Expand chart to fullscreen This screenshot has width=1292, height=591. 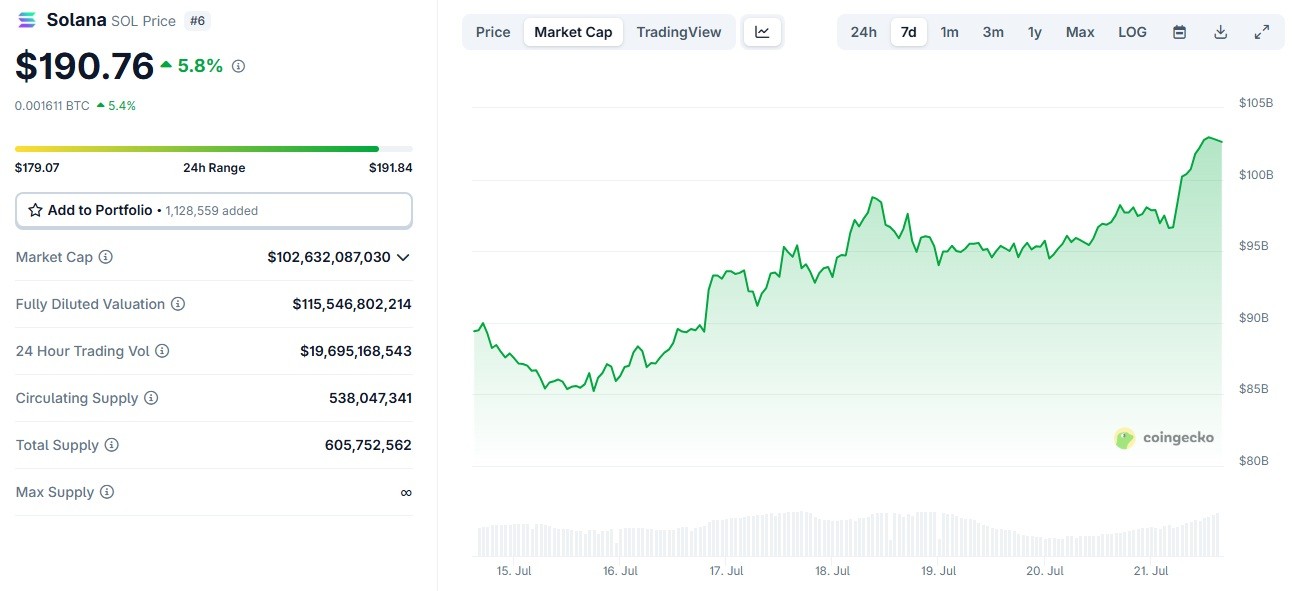coord(1262,32)
